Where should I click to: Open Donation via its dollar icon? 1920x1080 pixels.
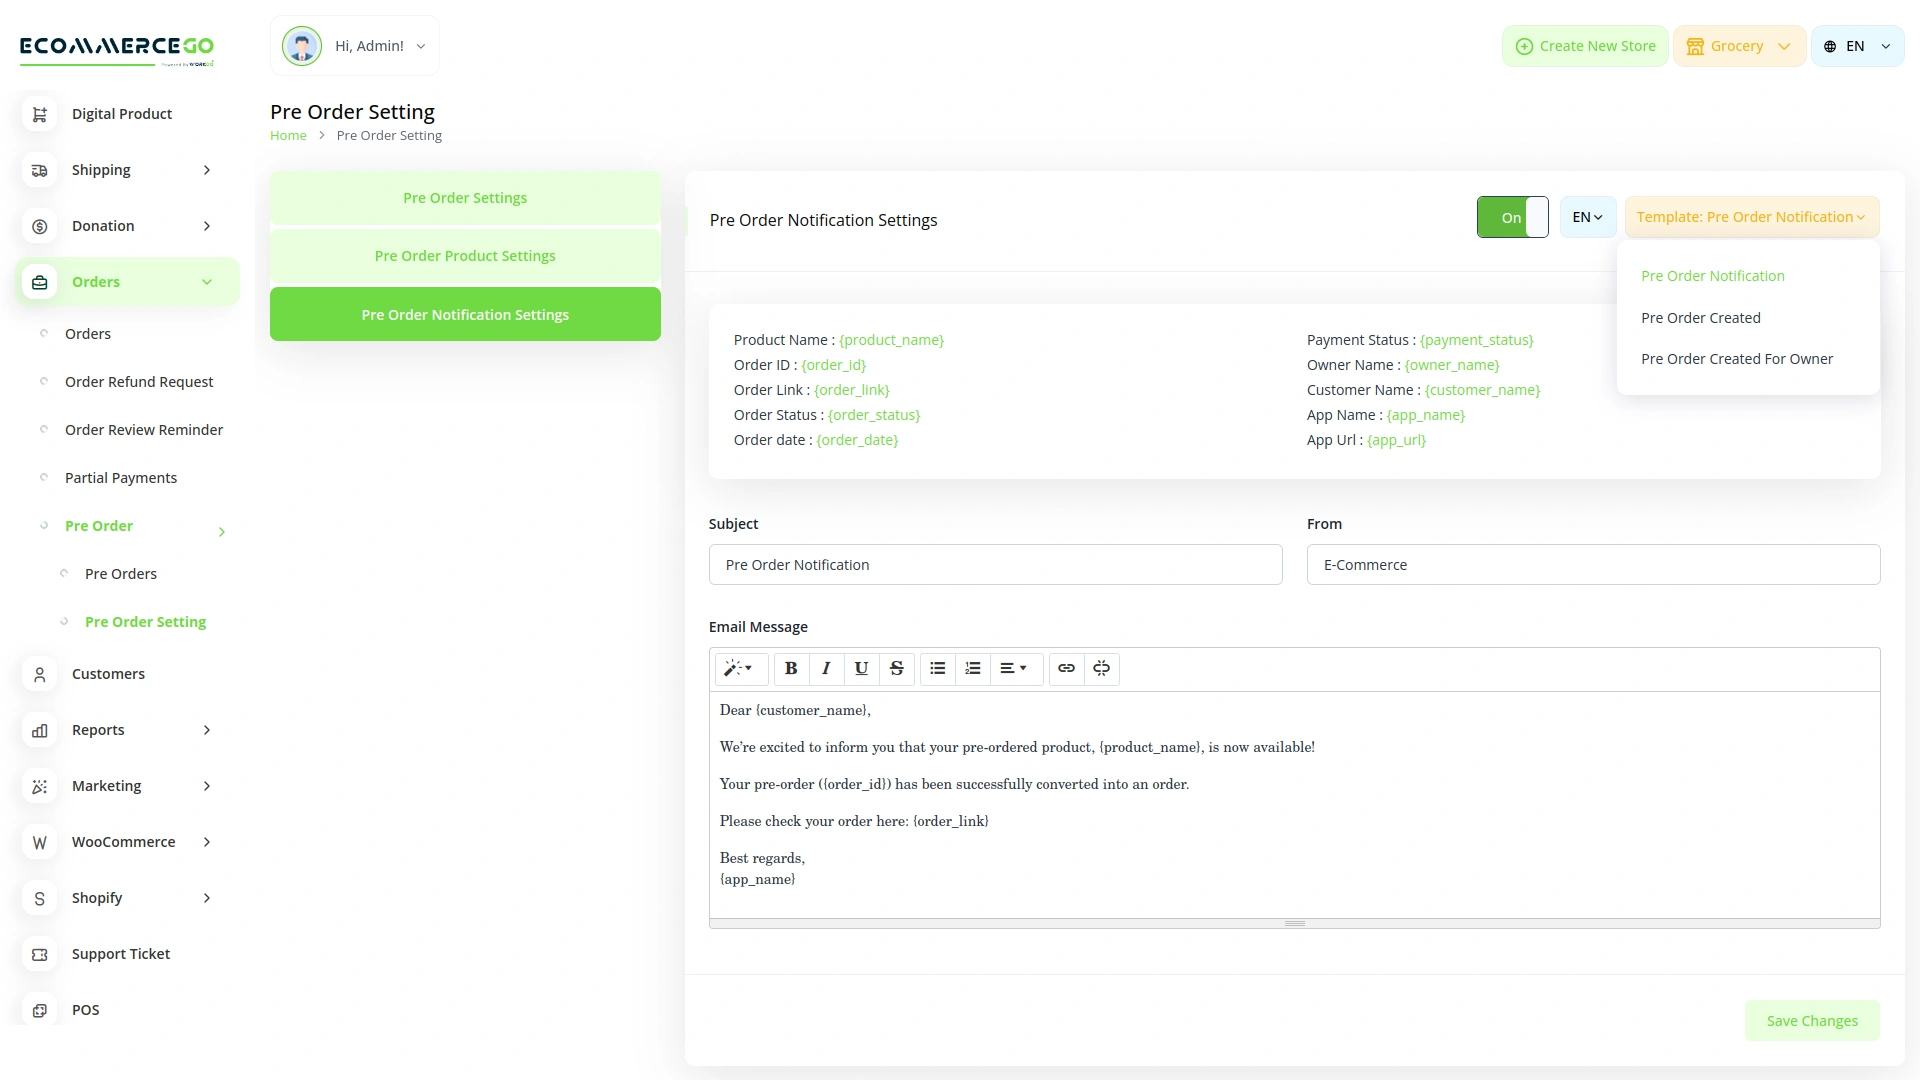(39, 226)
